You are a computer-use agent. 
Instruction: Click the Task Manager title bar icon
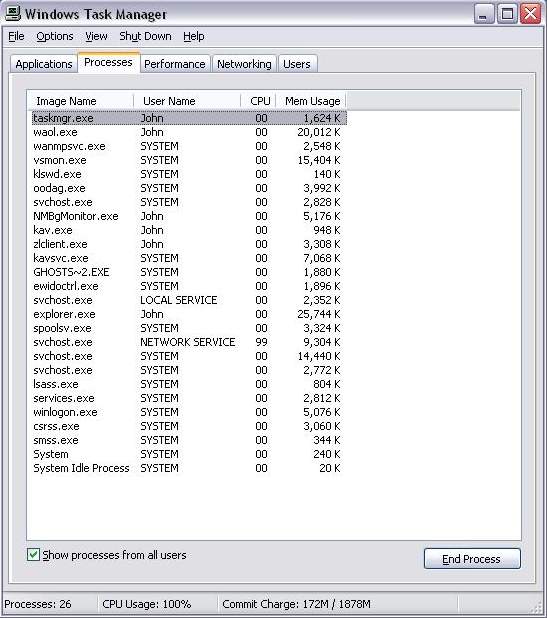coord(13,13)
